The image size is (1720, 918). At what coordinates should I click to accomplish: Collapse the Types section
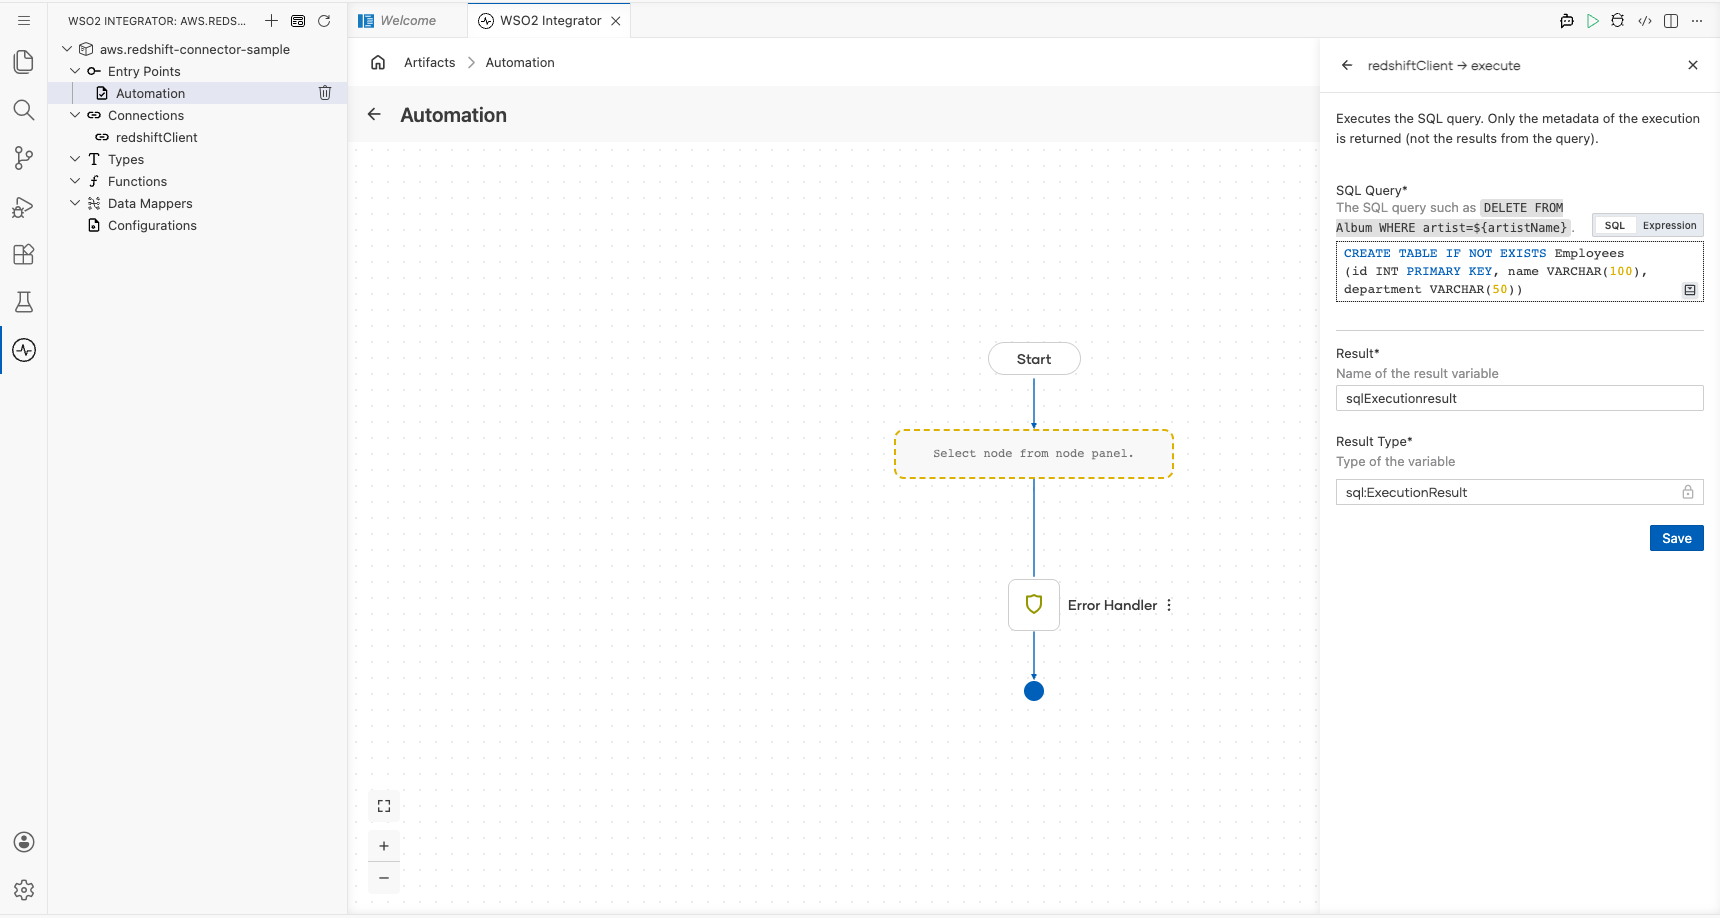point(75,159)
